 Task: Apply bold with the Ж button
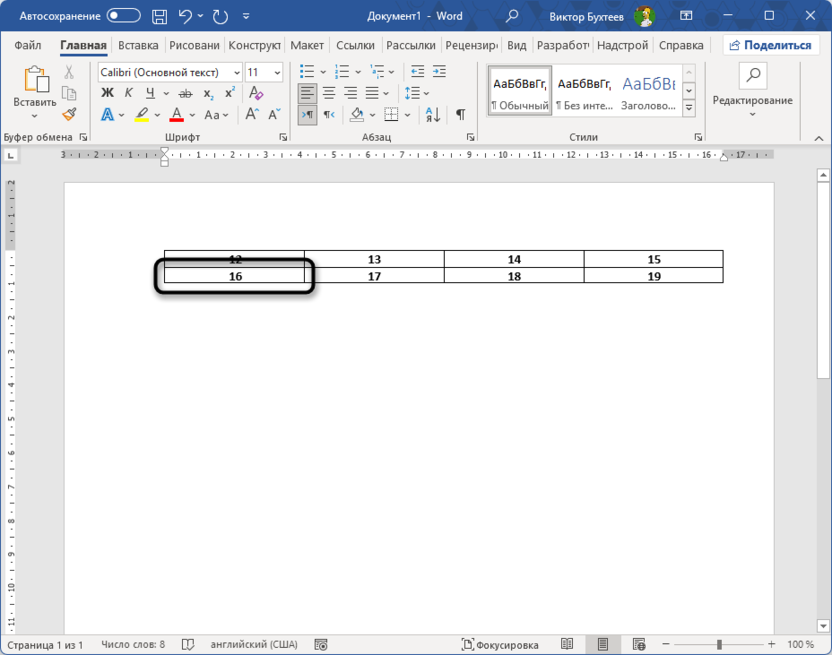tap(107, 93)
